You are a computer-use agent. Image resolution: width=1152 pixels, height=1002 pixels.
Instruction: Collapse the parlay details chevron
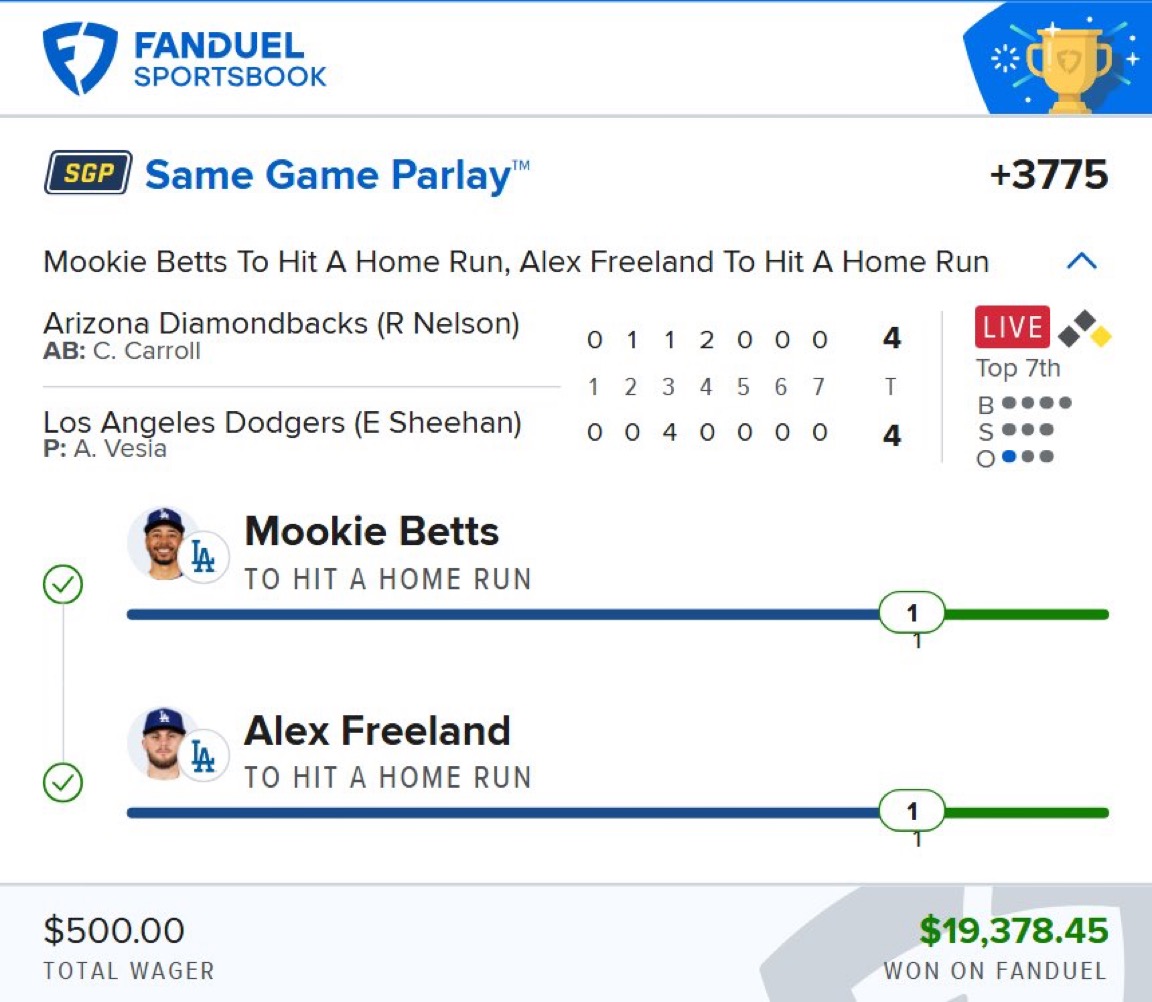(1081, 262)
